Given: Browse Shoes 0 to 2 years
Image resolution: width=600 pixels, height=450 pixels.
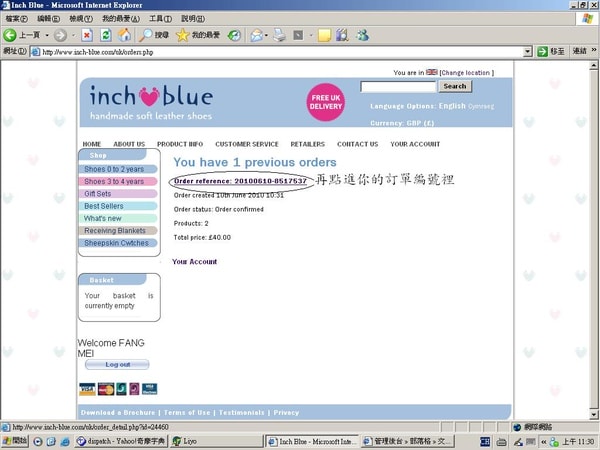Looking at the screenshot, I should click(x=118, y=169).
